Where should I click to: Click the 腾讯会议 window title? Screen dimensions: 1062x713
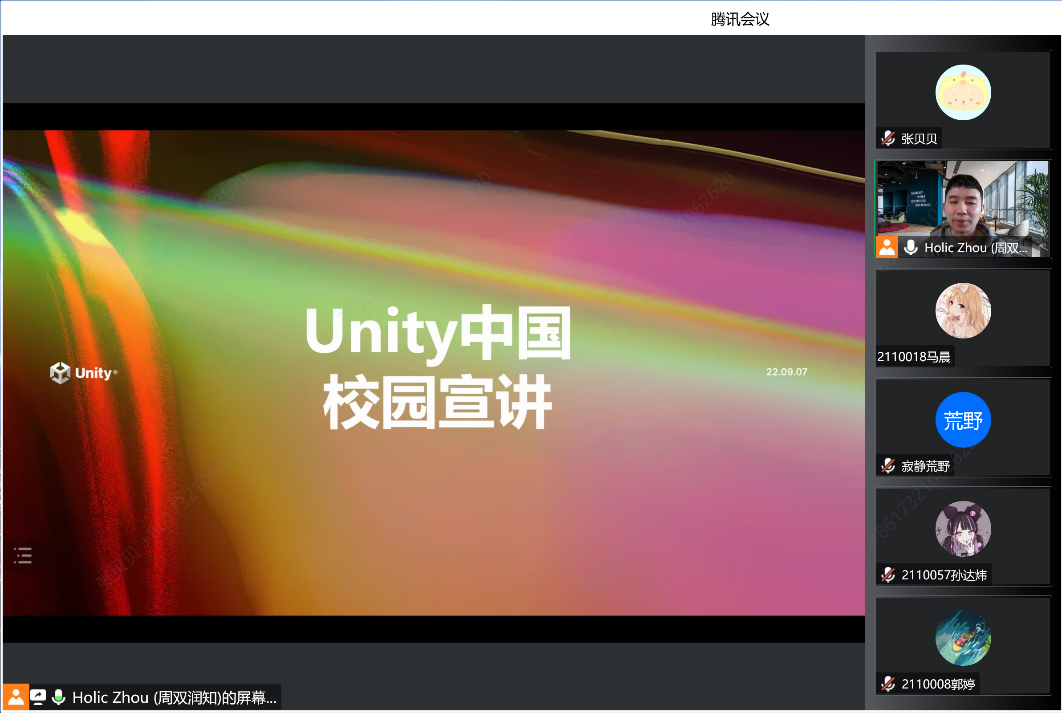click(740, 19)
